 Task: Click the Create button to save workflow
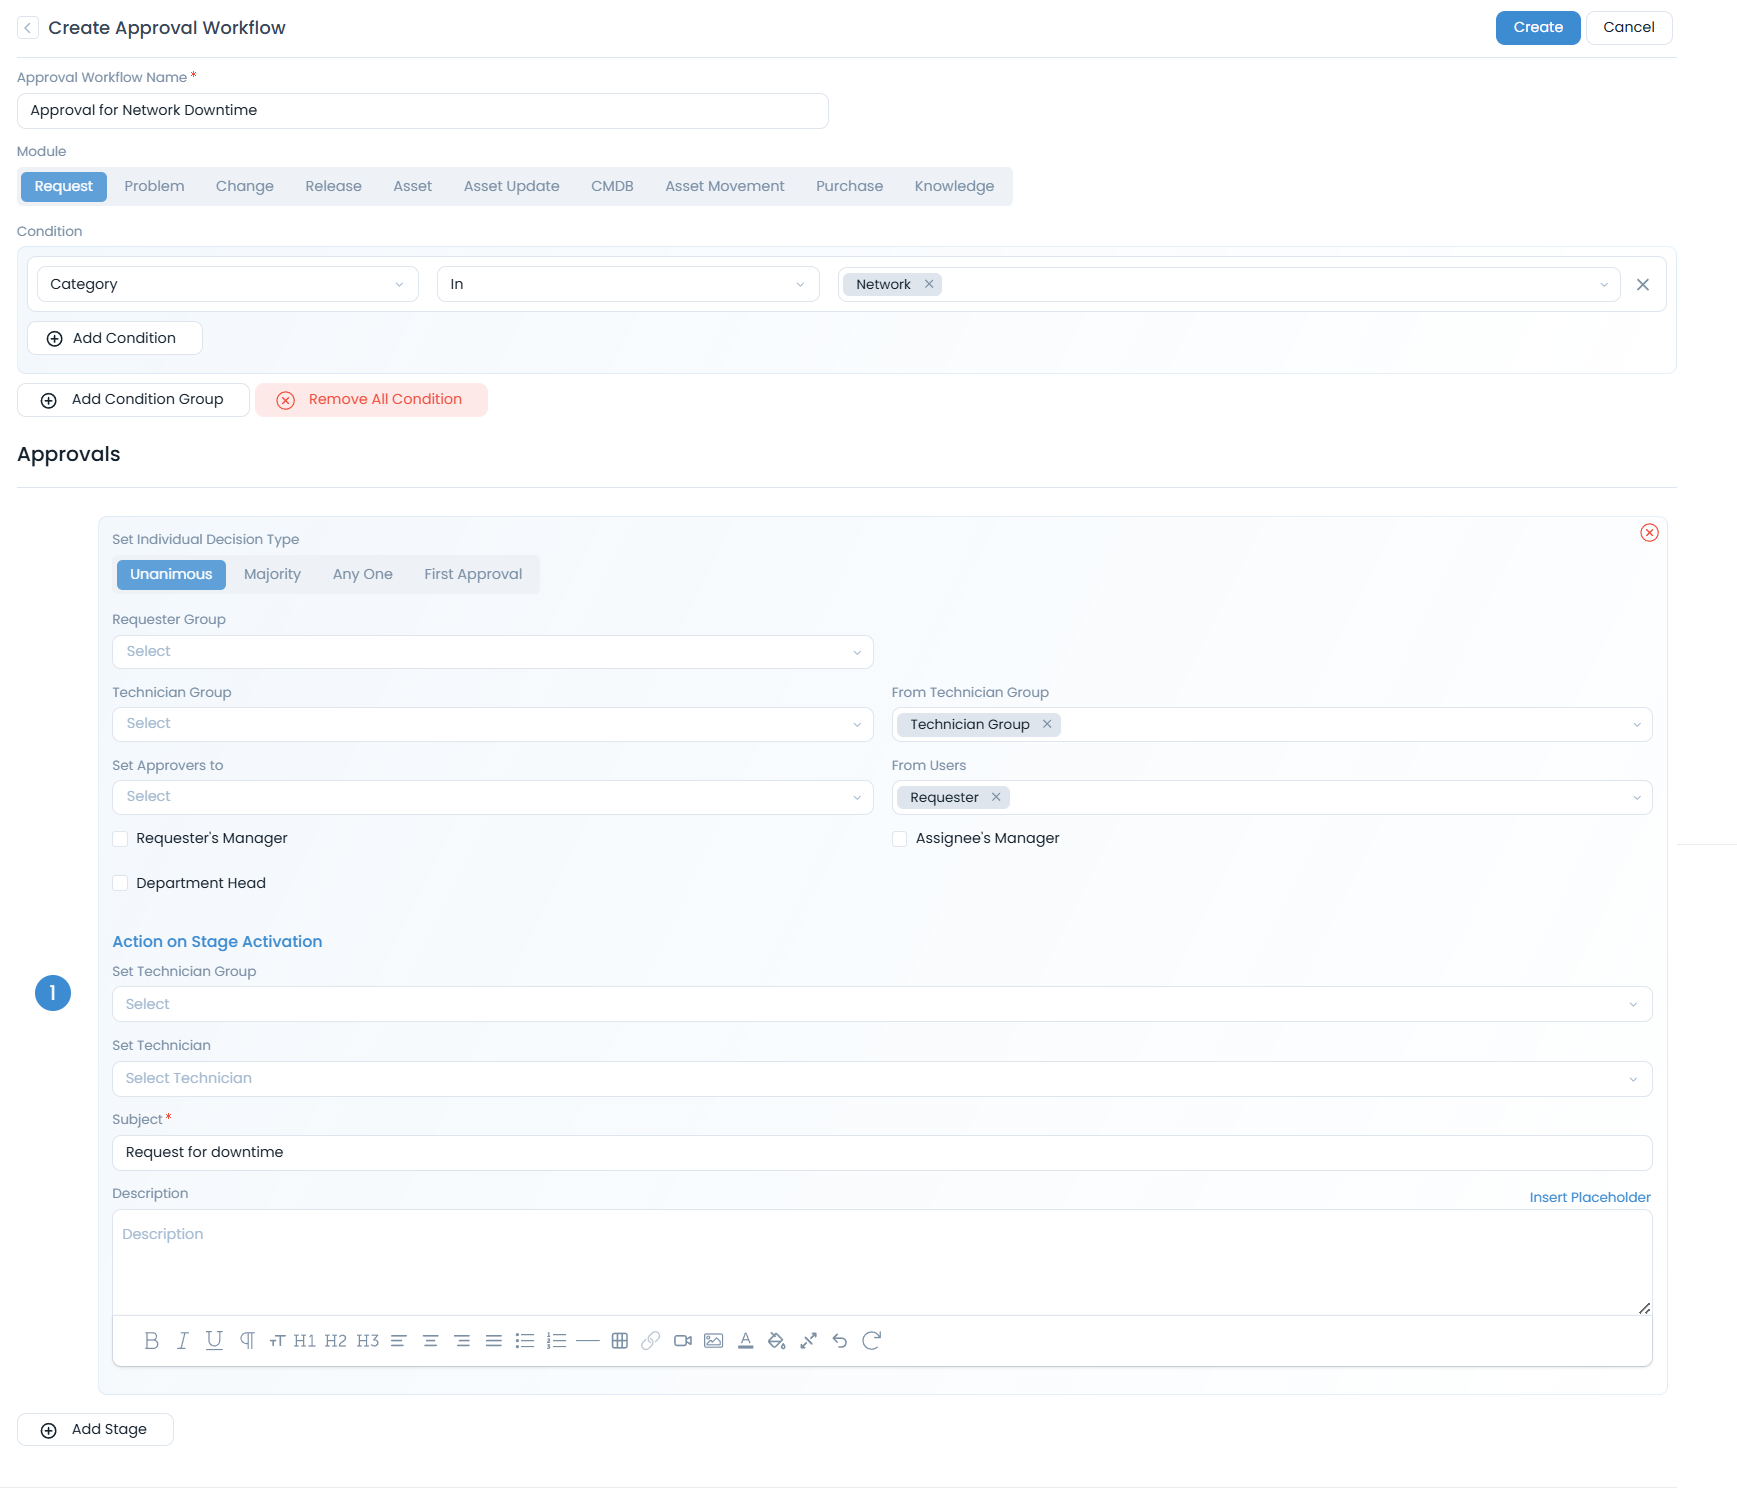pyautogui.click(x=1537, y=27)
